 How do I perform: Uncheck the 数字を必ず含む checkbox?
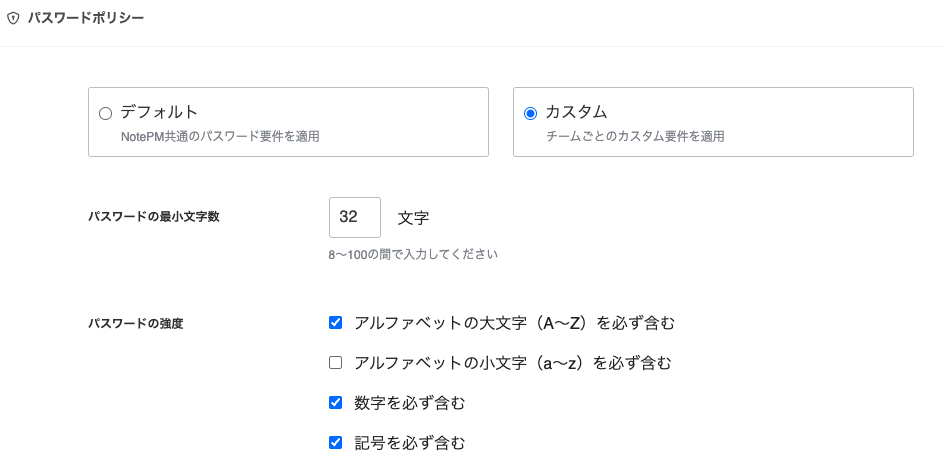click(336, 403)
